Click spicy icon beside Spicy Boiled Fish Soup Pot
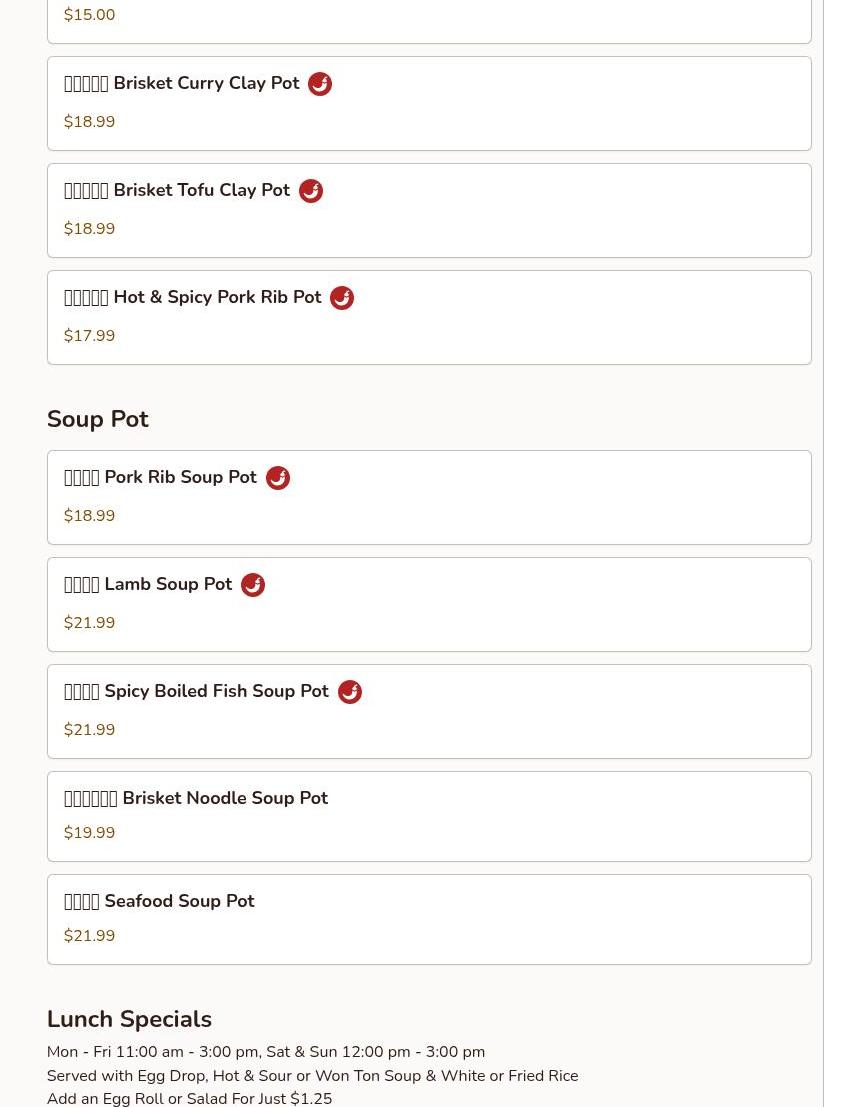Image resolution: width=844 pixels, height=1107 pixels. [x=350, y=692]
